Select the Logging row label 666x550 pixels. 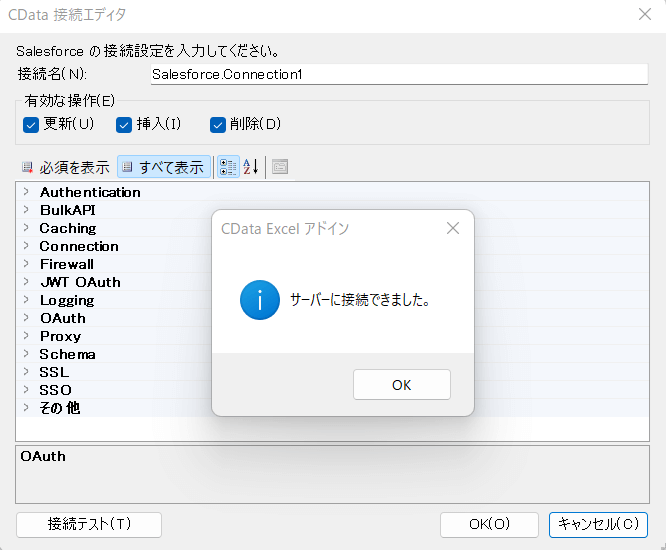tap(67, 300)
